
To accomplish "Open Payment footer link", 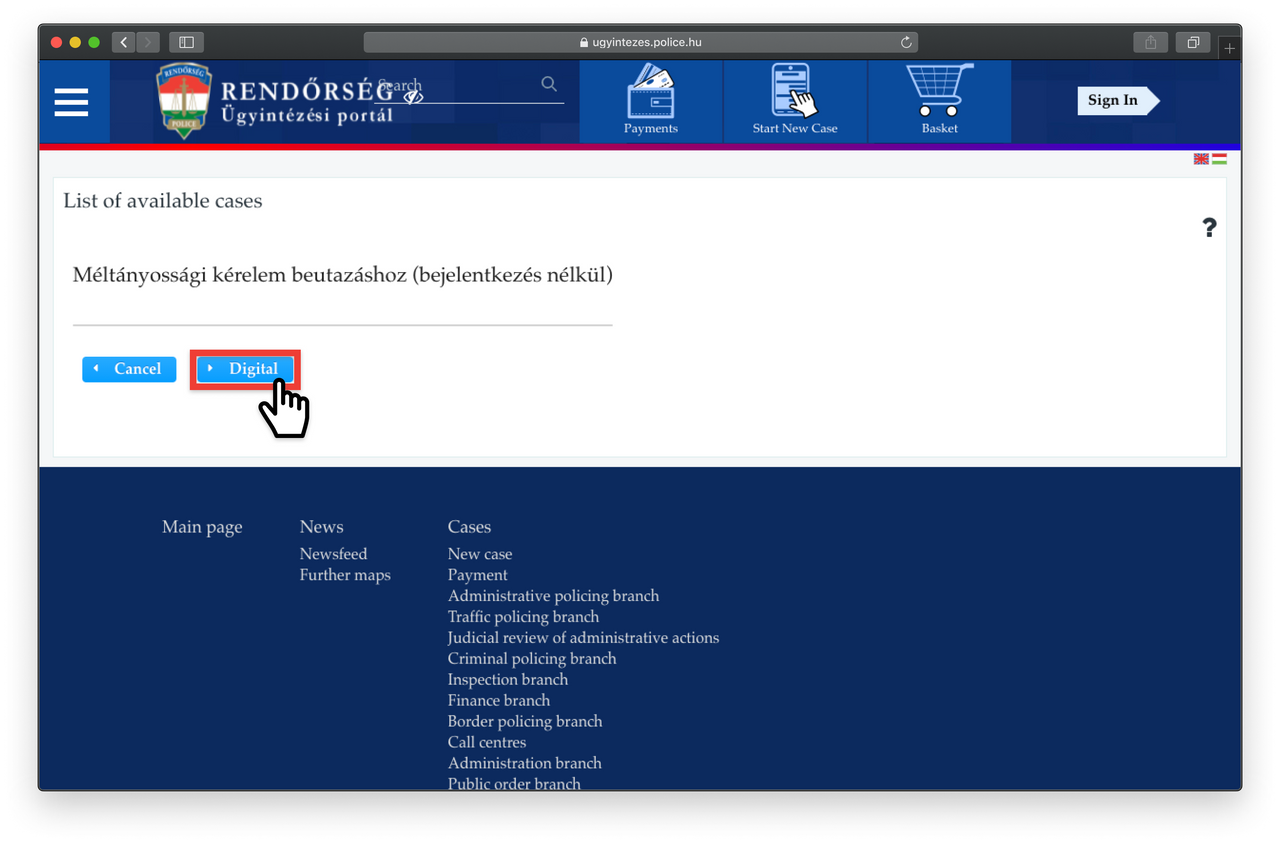I will click(477, 575).
